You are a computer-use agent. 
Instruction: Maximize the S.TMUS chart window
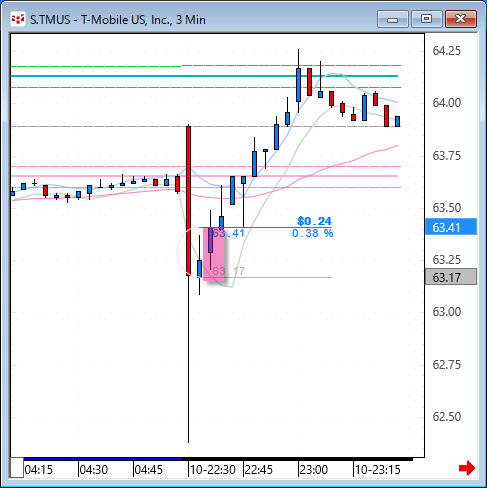coord(426,19)
